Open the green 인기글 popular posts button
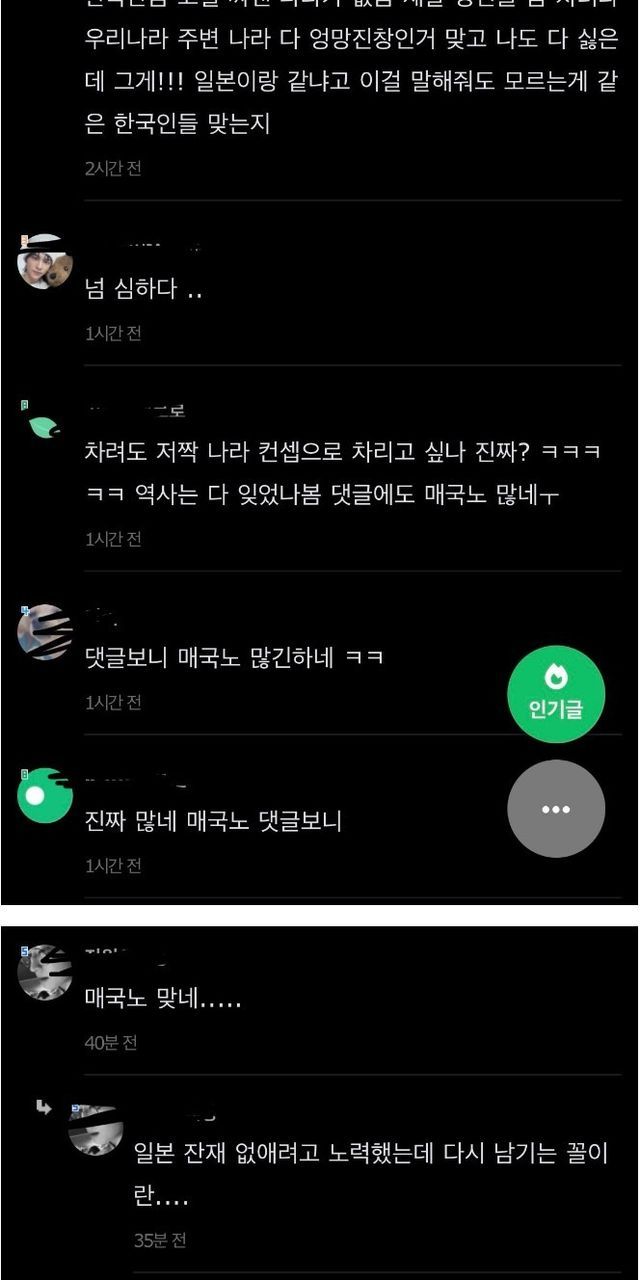This screenshot has width=640, height=1280. click(x=556, y=694)
